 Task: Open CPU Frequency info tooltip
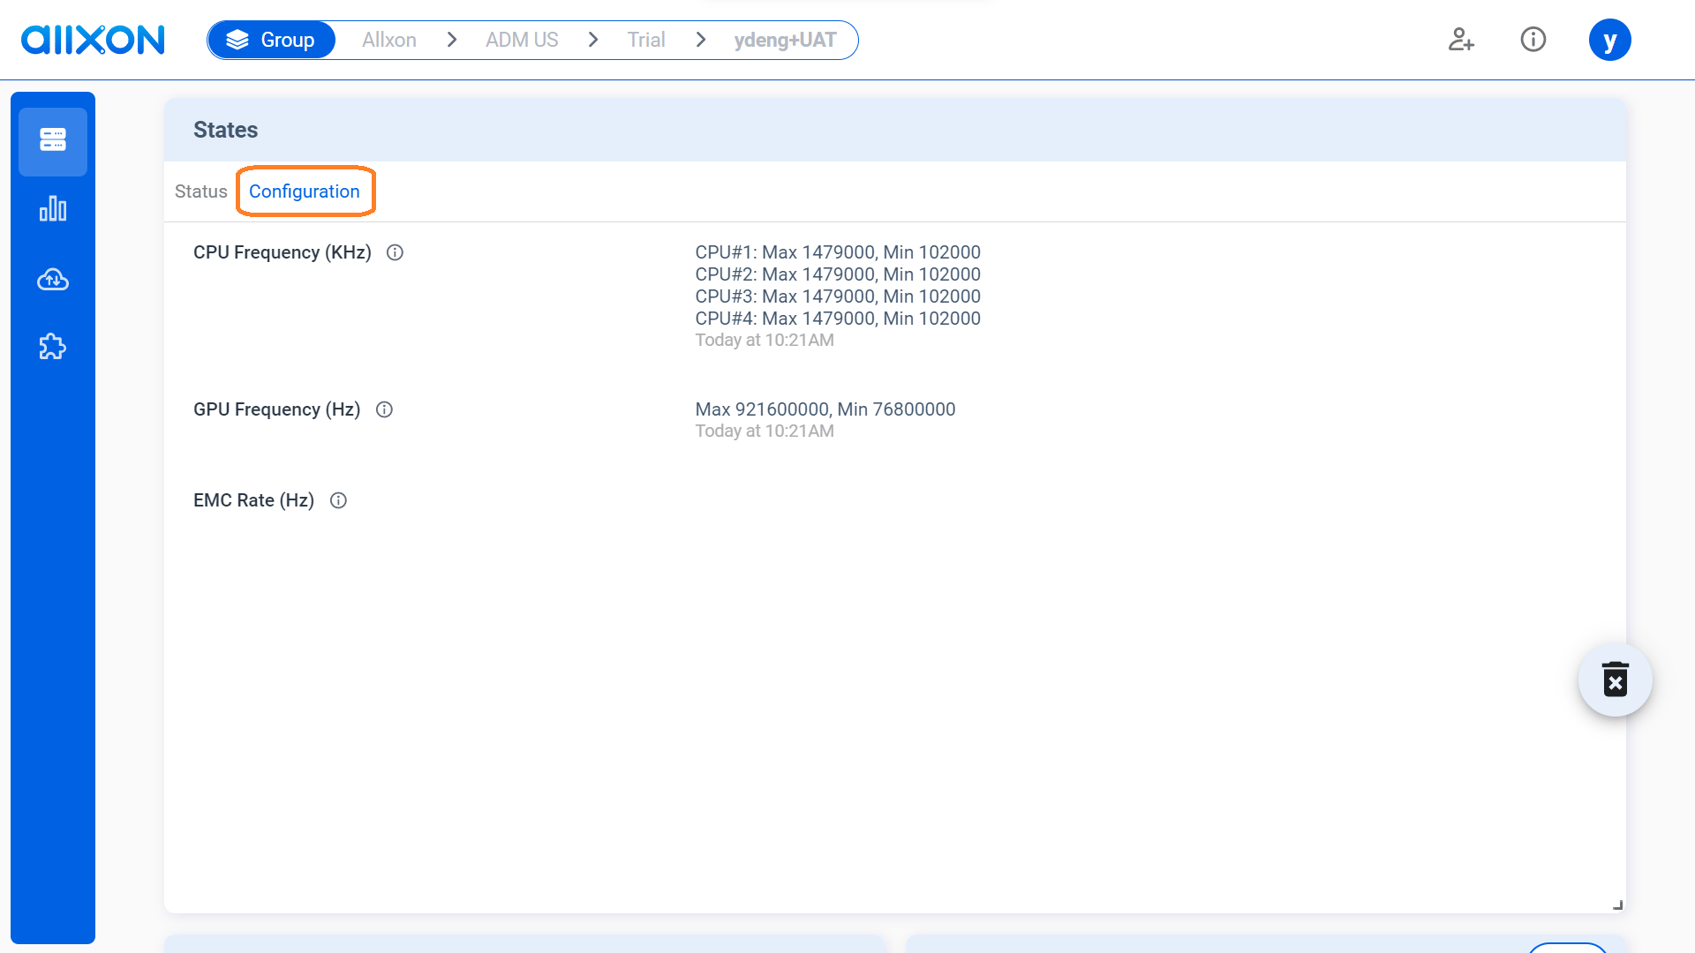point(394,253)
